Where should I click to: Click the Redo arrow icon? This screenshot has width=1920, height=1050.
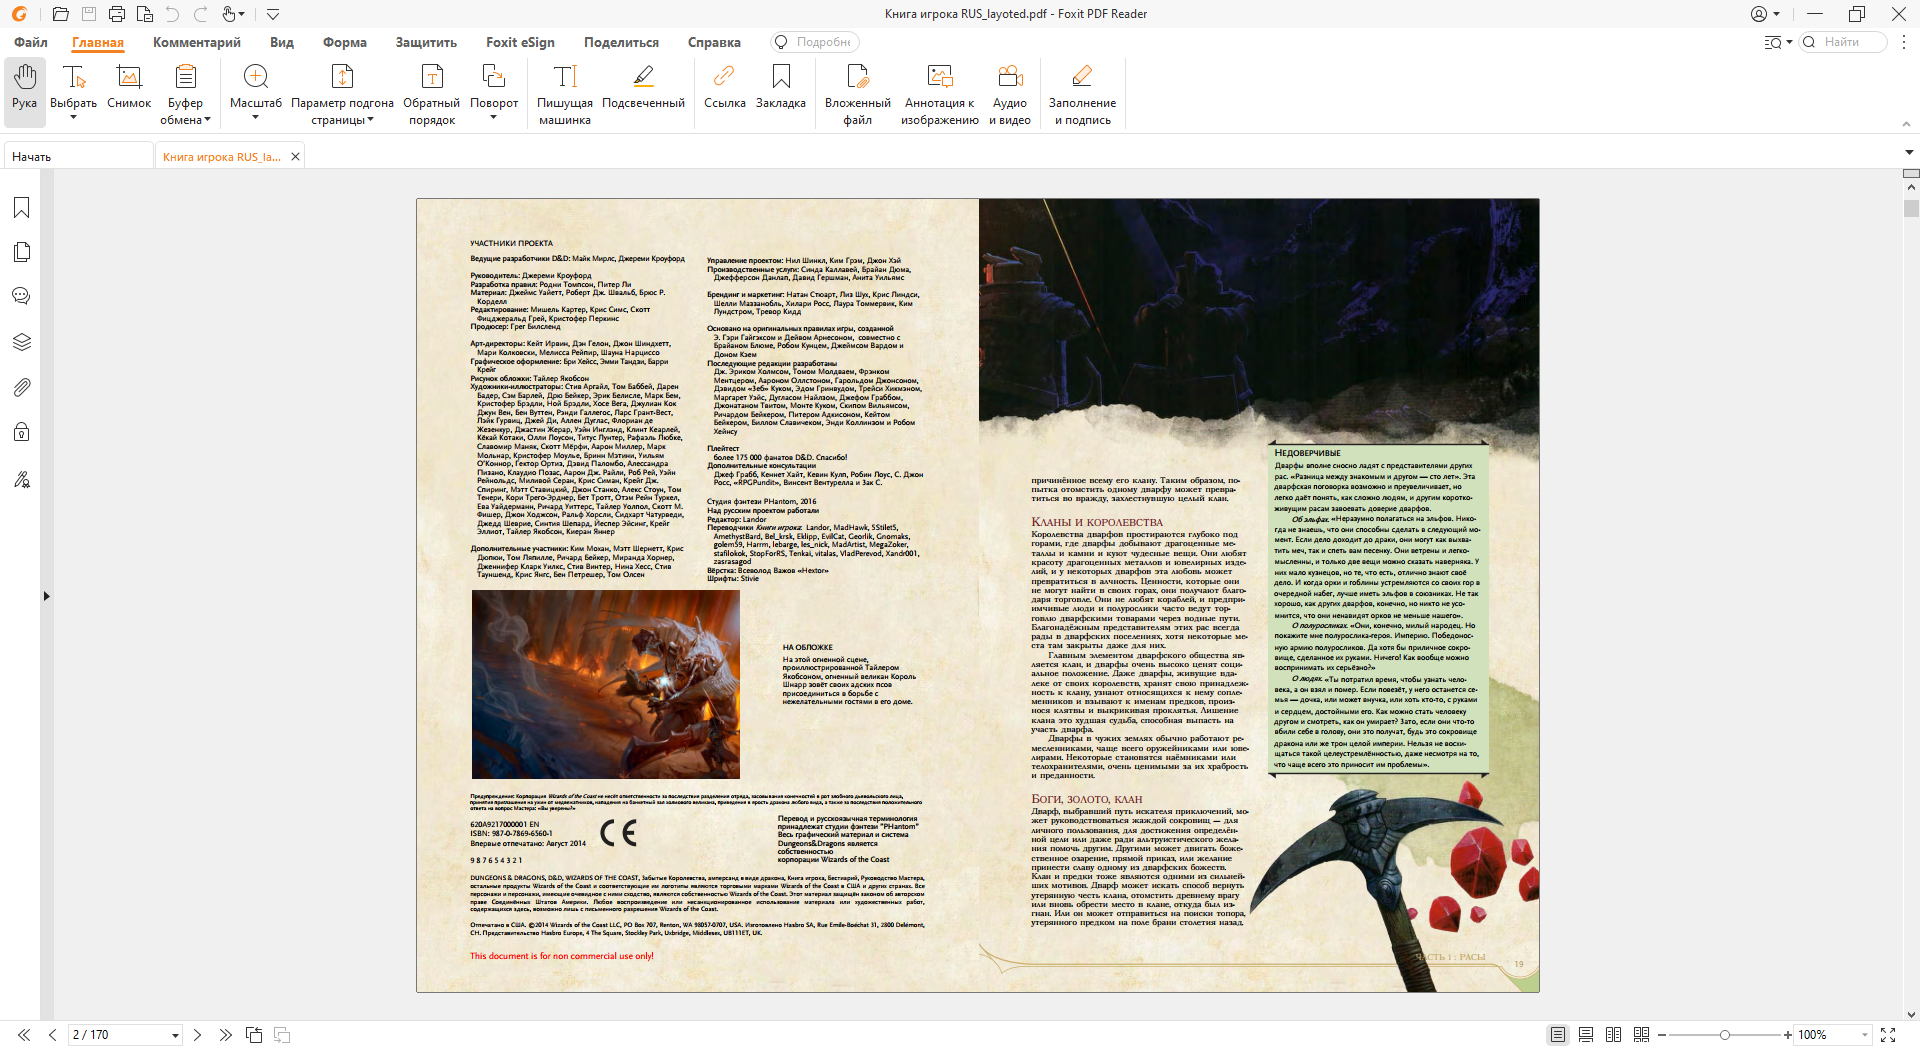point(200,14)
